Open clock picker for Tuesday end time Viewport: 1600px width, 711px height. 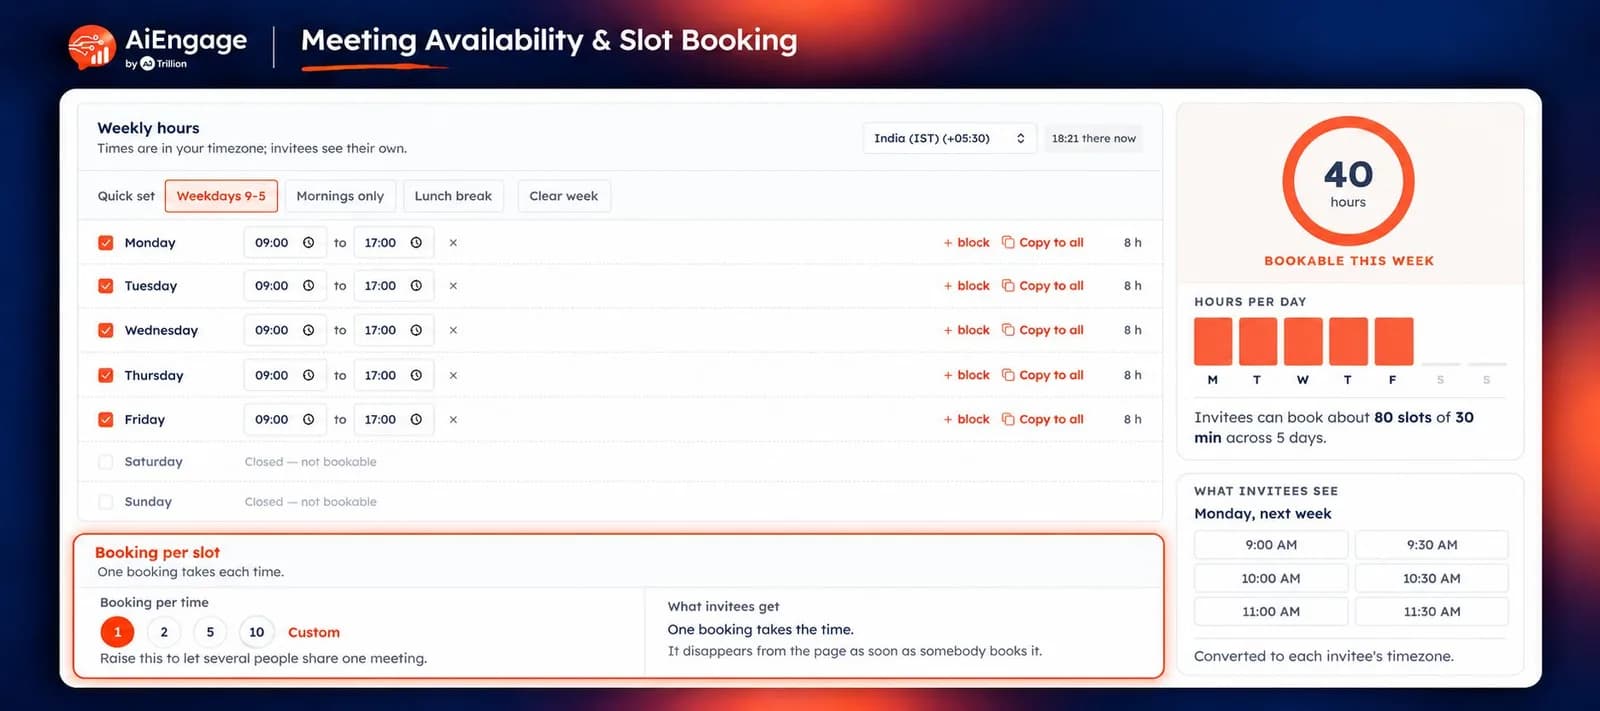click(x=416, y=286)
